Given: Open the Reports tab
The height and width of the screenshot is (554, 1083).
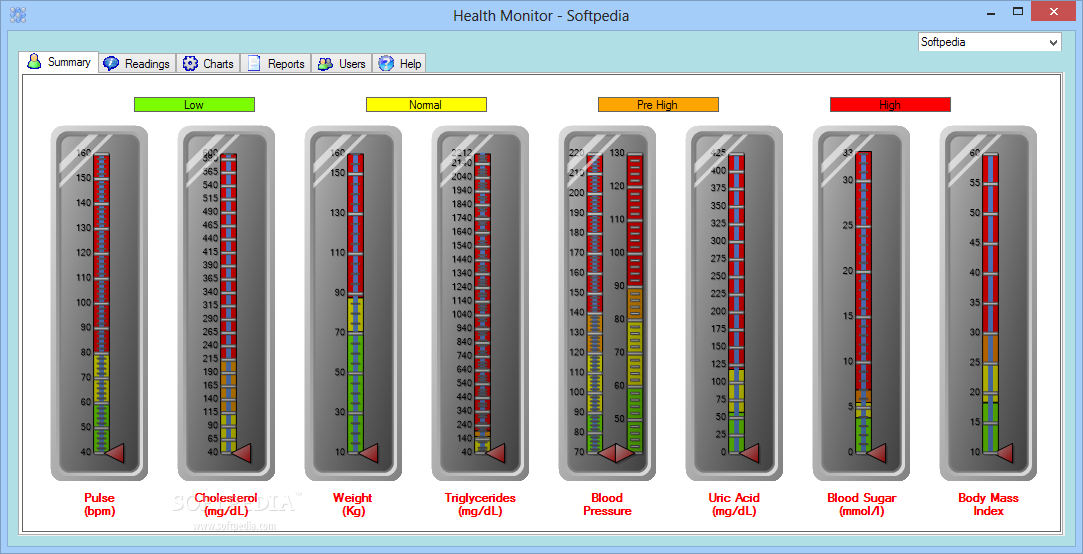Looking at the screenshot, I should coord(276,64).
